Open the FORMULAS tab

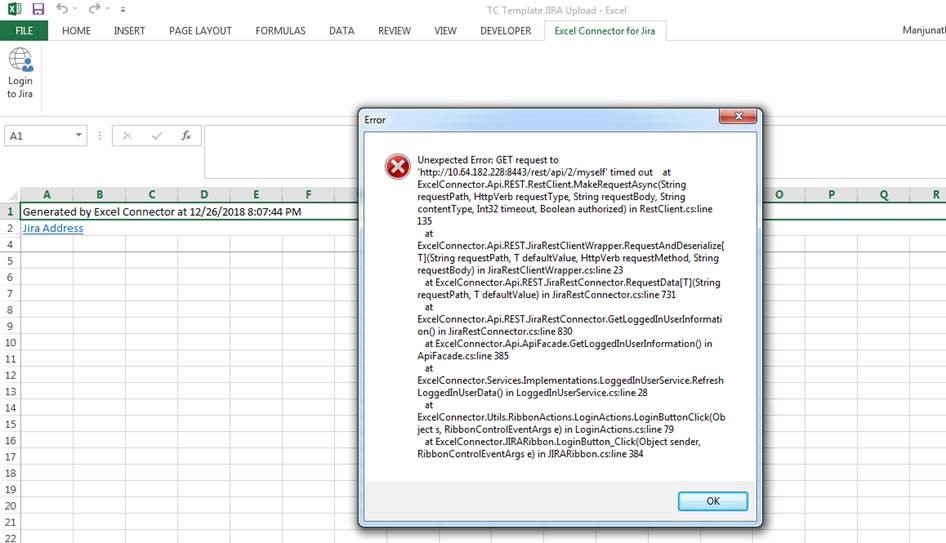coord(281,31)
